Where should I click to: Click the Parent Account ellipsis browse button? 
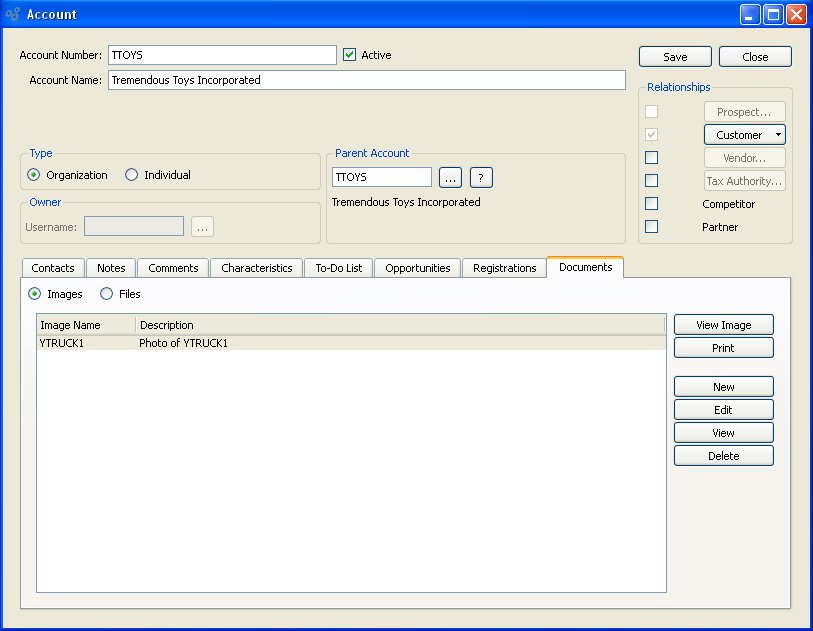coord(450,177)
